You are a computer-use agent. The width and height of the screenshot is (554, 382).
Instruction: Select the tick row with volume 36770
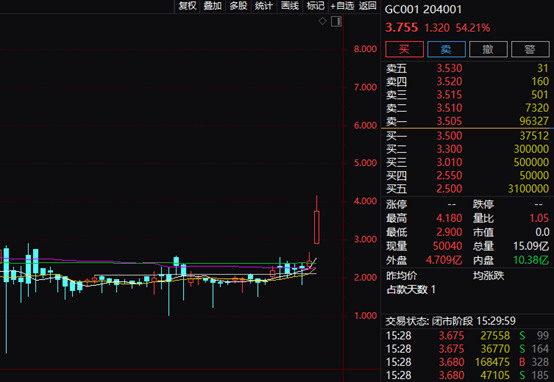click(467, 349)
